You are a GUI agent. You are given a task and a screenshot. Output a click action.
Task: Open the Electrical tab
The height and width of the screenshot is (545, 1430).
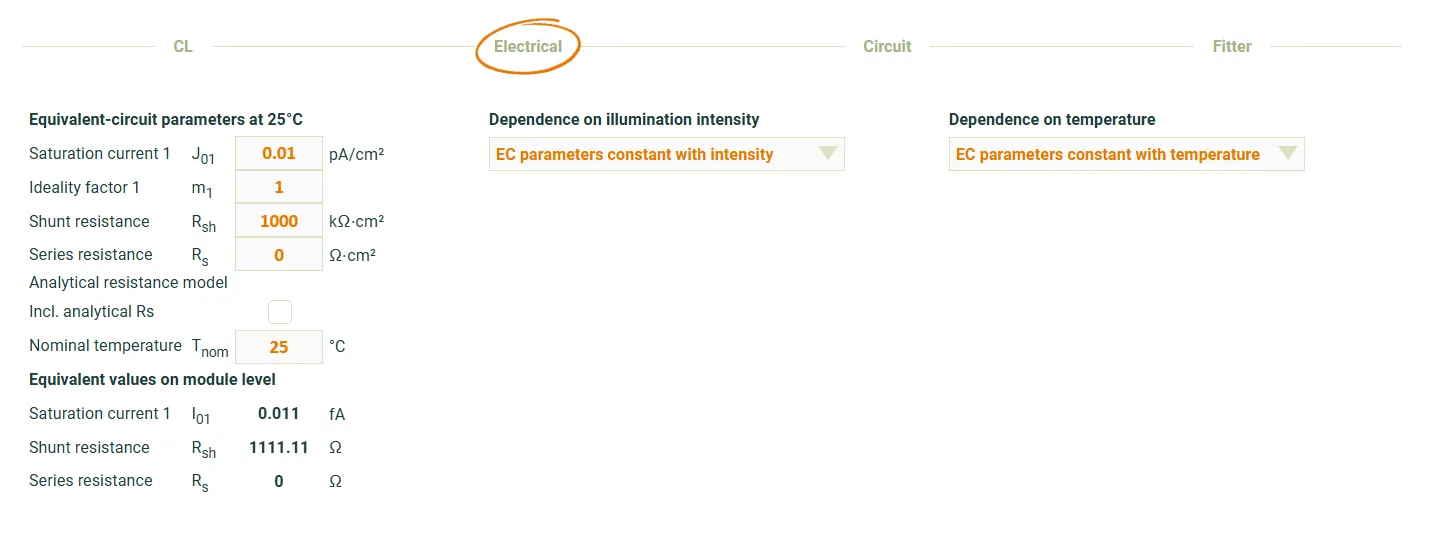pyautogui.click(x=528, y=46)
